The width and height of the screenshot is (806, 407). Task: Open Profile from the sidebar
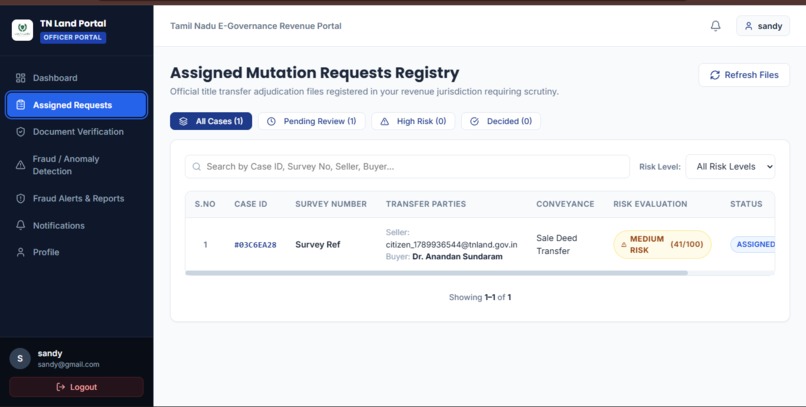coord(77,252)
